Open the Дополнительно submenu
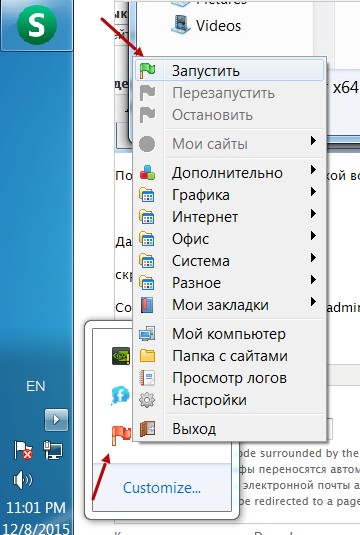The width and height of the screenshot is (360, 535). coord(229,173)
